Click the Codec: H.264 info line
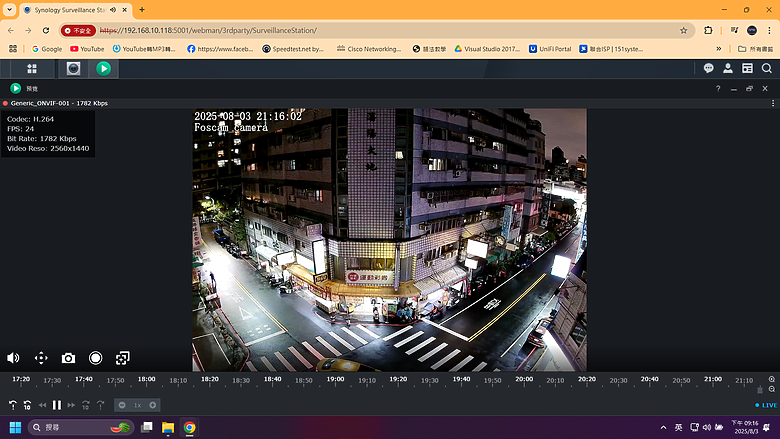The height and width of the screenshot is (439, 780). (x=30, y=119)
